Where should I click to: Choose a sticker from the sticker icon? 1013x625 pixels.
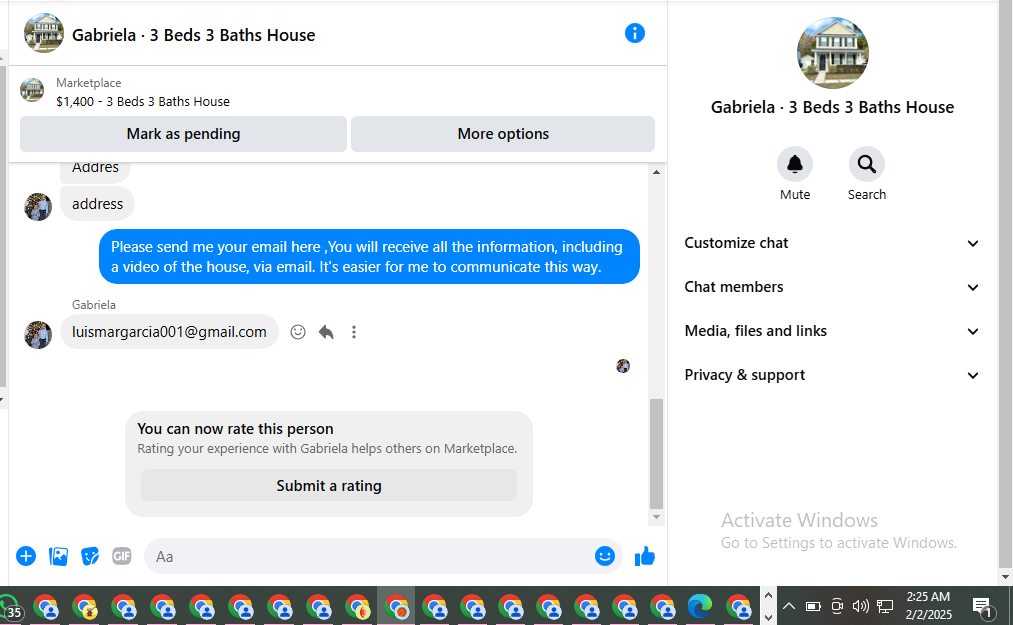click(90, 556)
